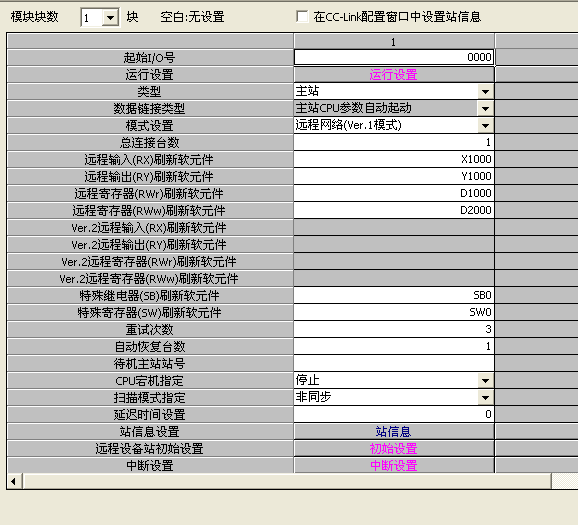Click the Y1000 remote output field
Screen dimensions: 578x525
394,176
